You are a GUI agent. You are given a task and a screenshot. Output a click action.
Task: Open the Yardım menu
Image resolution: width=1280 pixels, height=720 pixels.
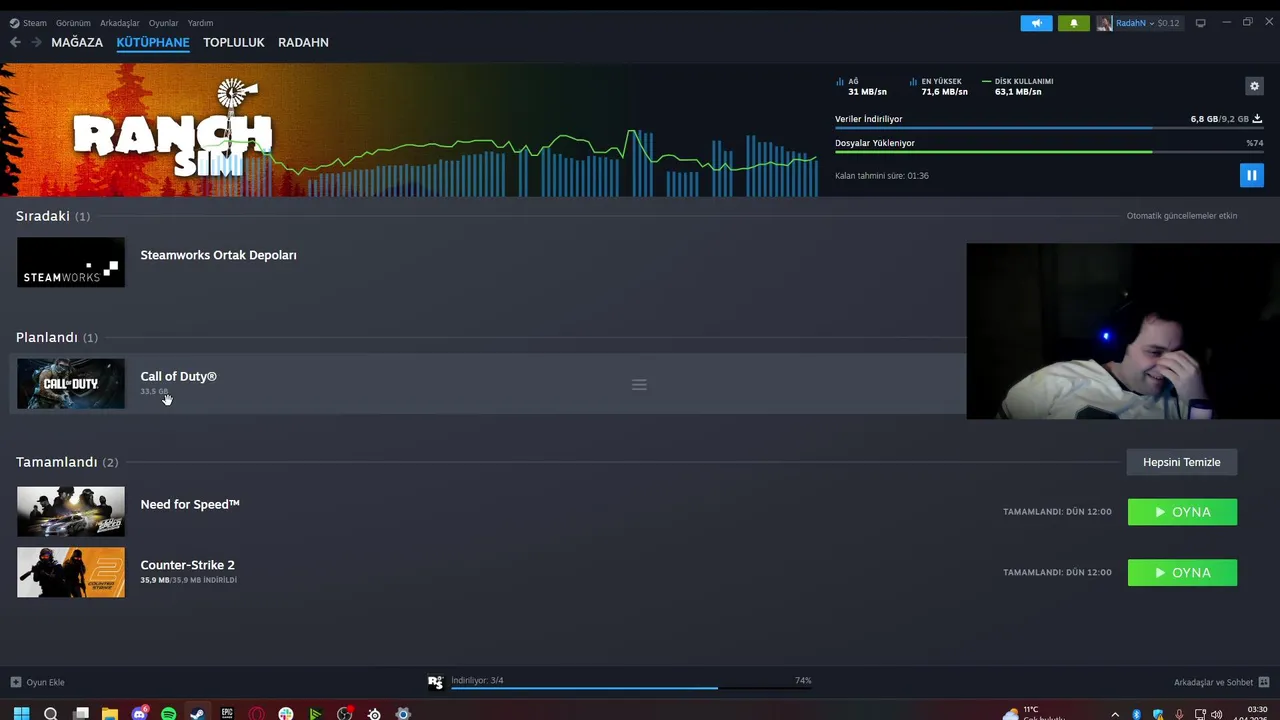click(x=200, y=23)
